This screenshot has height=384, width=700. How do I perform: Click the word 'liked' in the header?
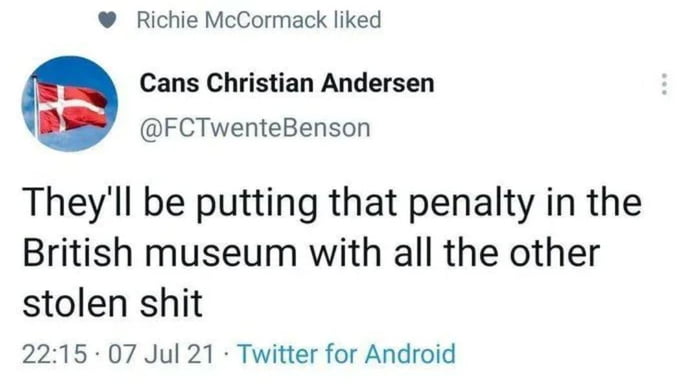[x=357, y=21]
